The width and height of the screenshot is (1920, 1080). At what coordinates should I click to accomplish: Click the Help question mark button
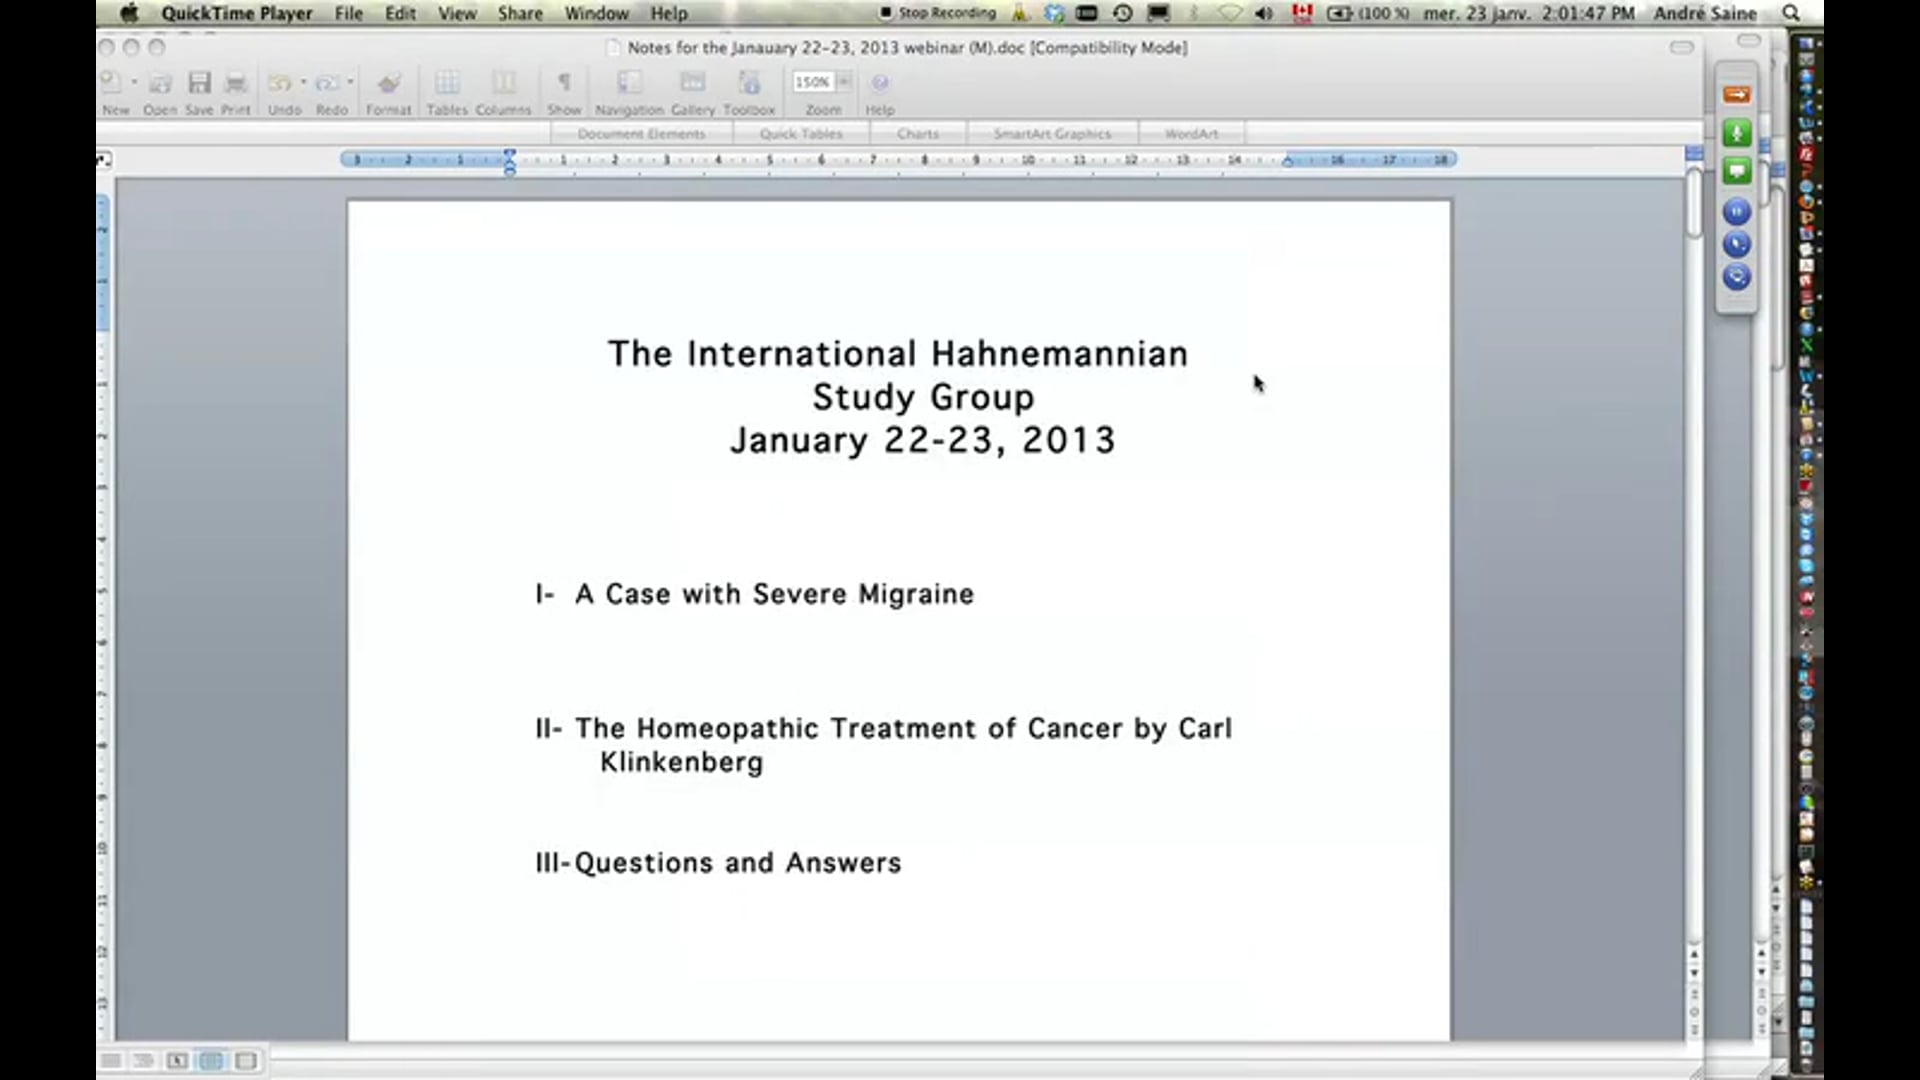(x=880, y=83)
